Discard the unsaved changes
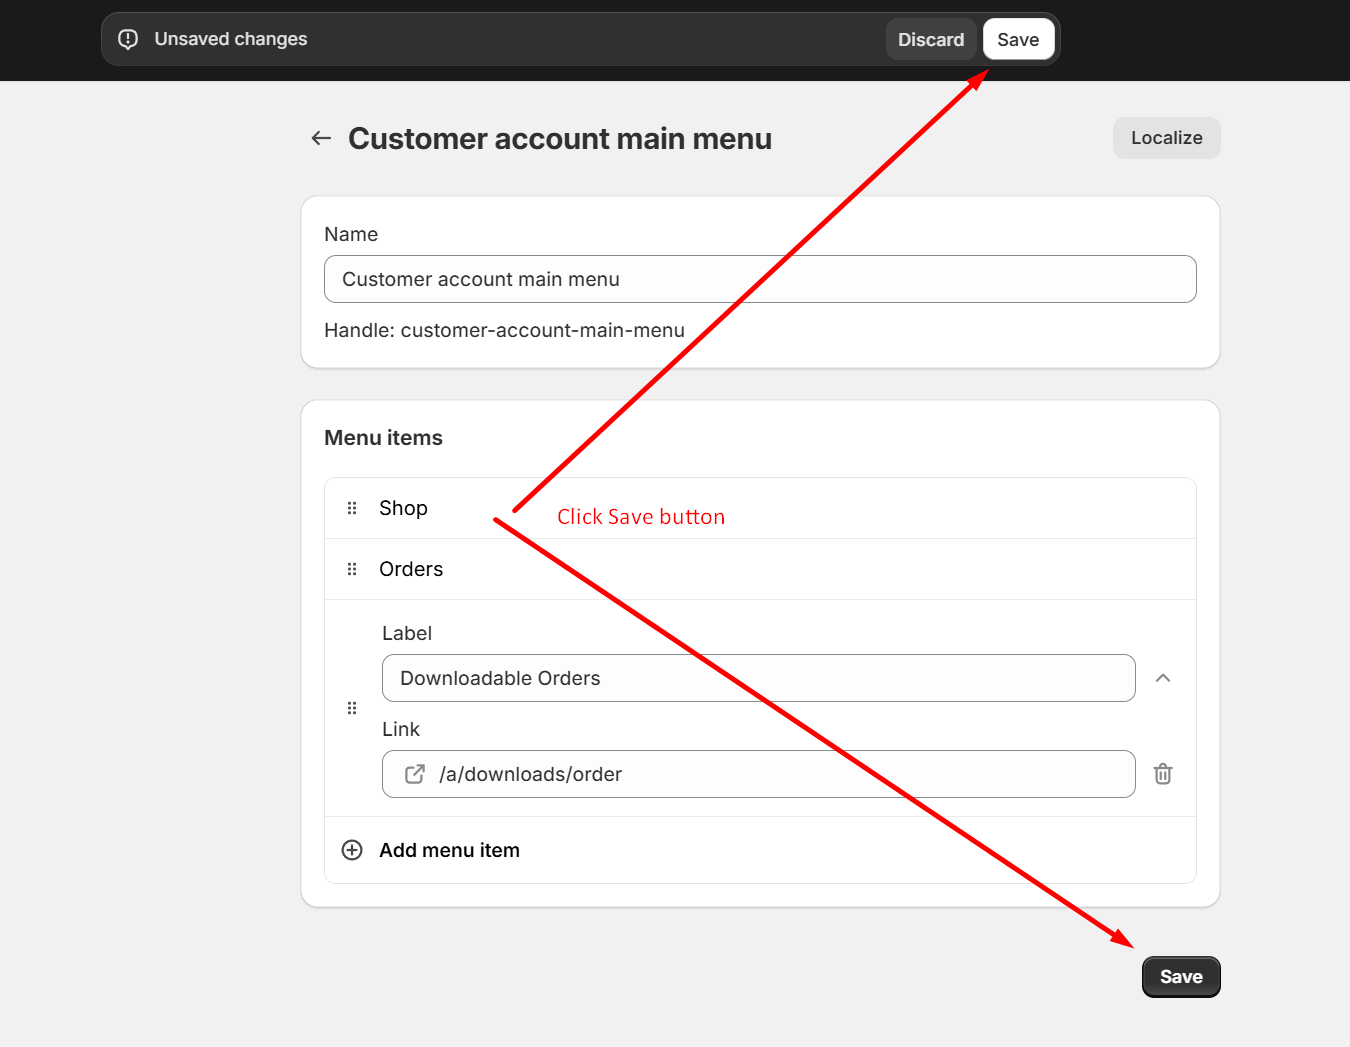This screenshot has width=1350, height=1047. click(930, 40)
